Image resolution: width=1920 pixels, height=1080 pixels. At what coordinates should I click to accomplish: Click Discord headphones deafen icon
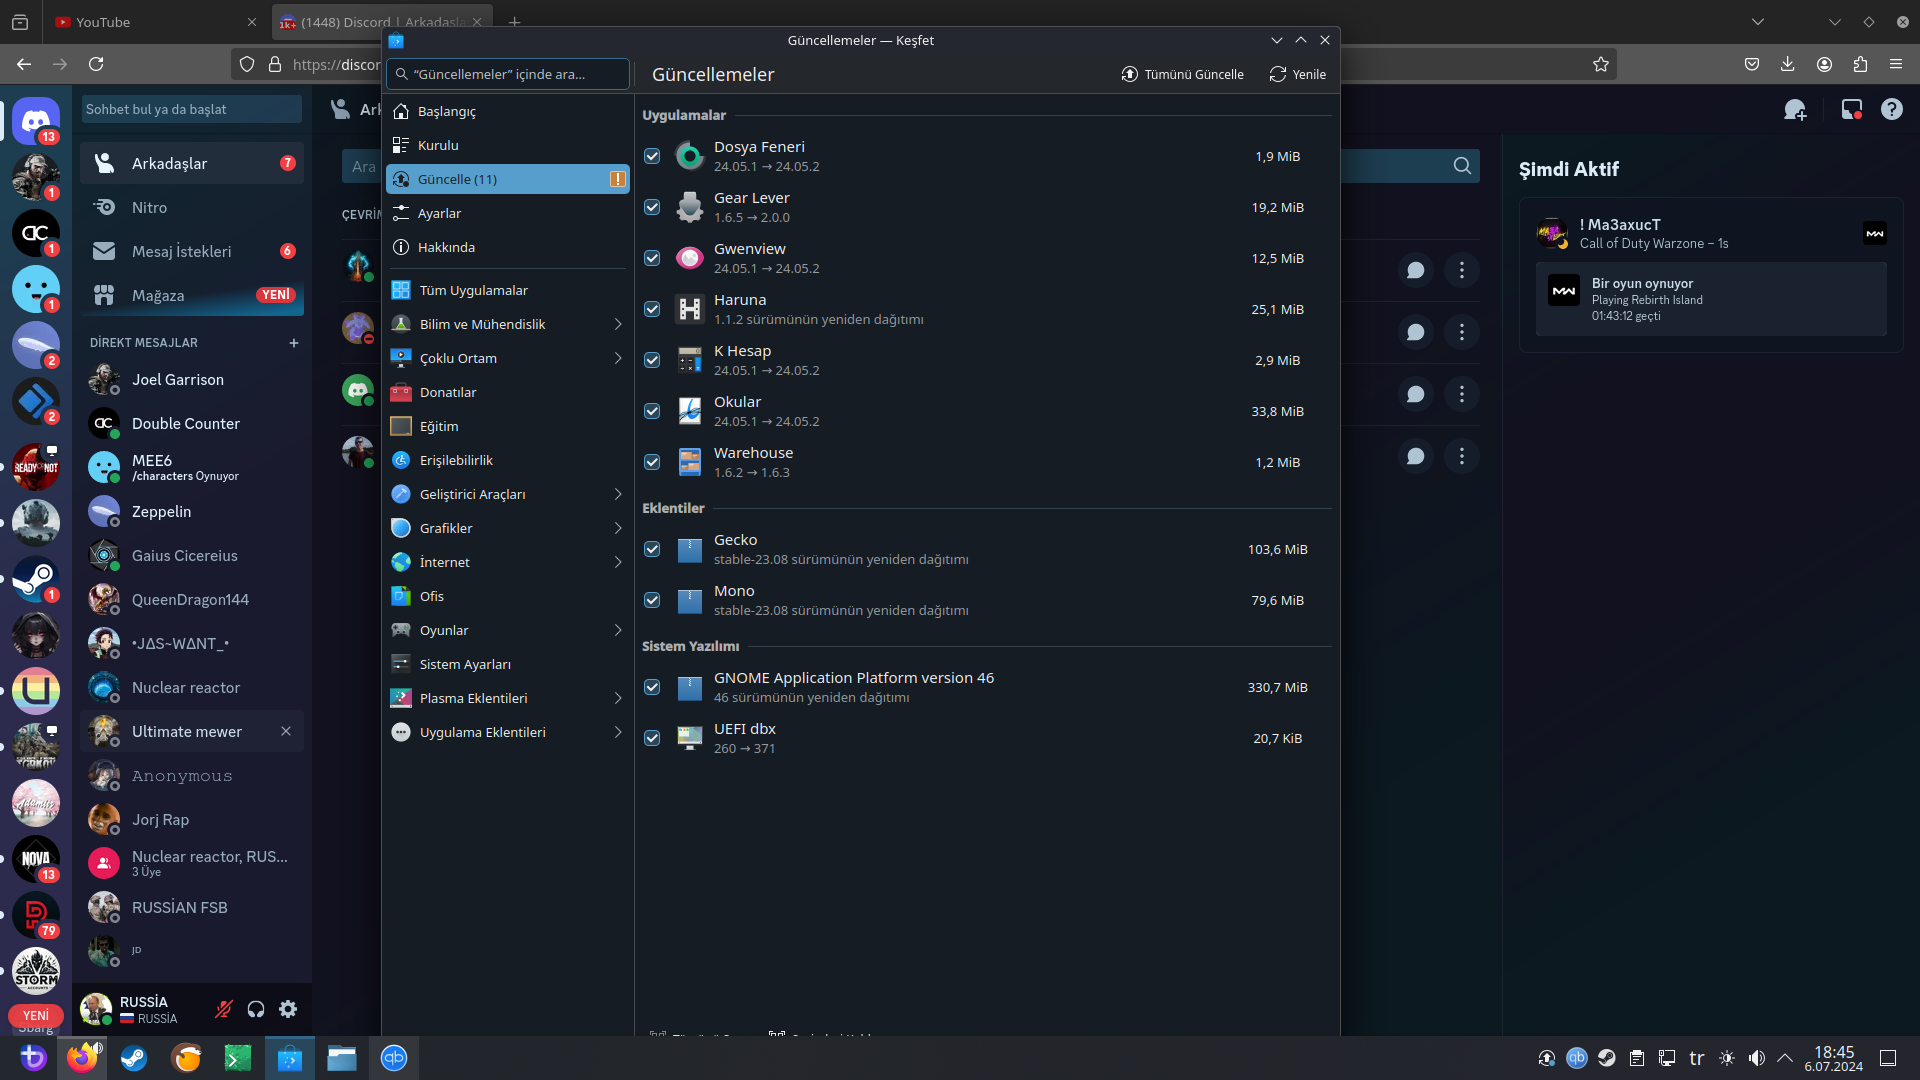[256, 1009]
